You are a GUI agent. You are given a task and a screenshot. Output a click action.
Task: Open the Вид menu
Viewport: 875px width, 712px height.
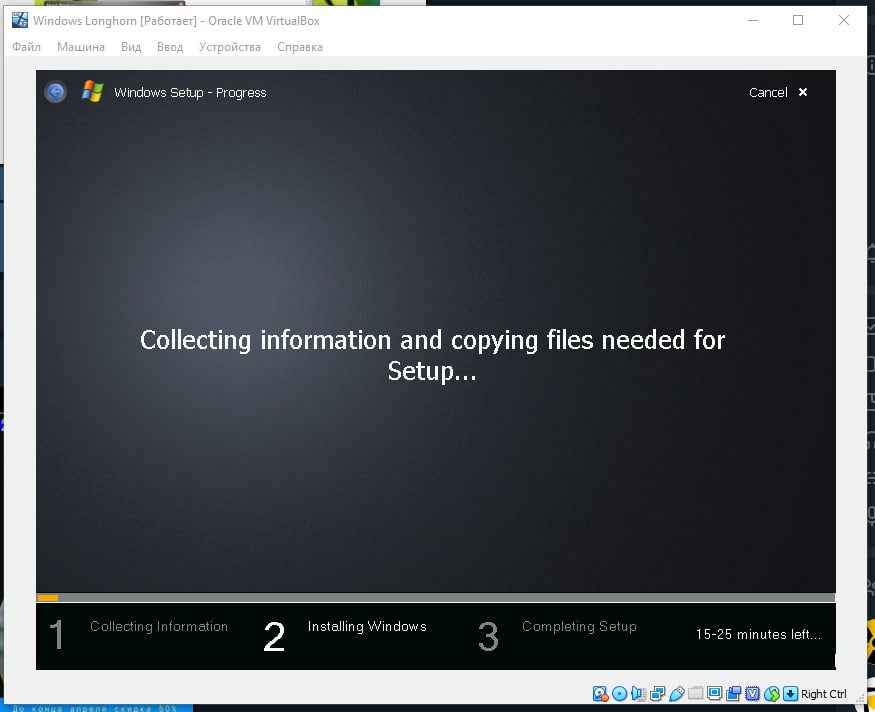[131, 47]
